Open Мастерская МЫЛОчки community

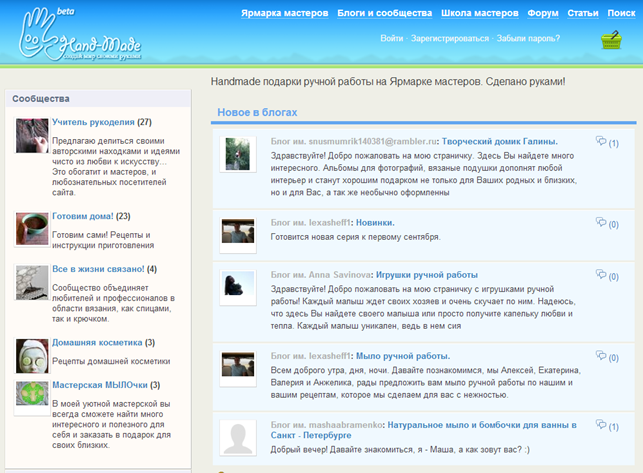pos(100,385)
